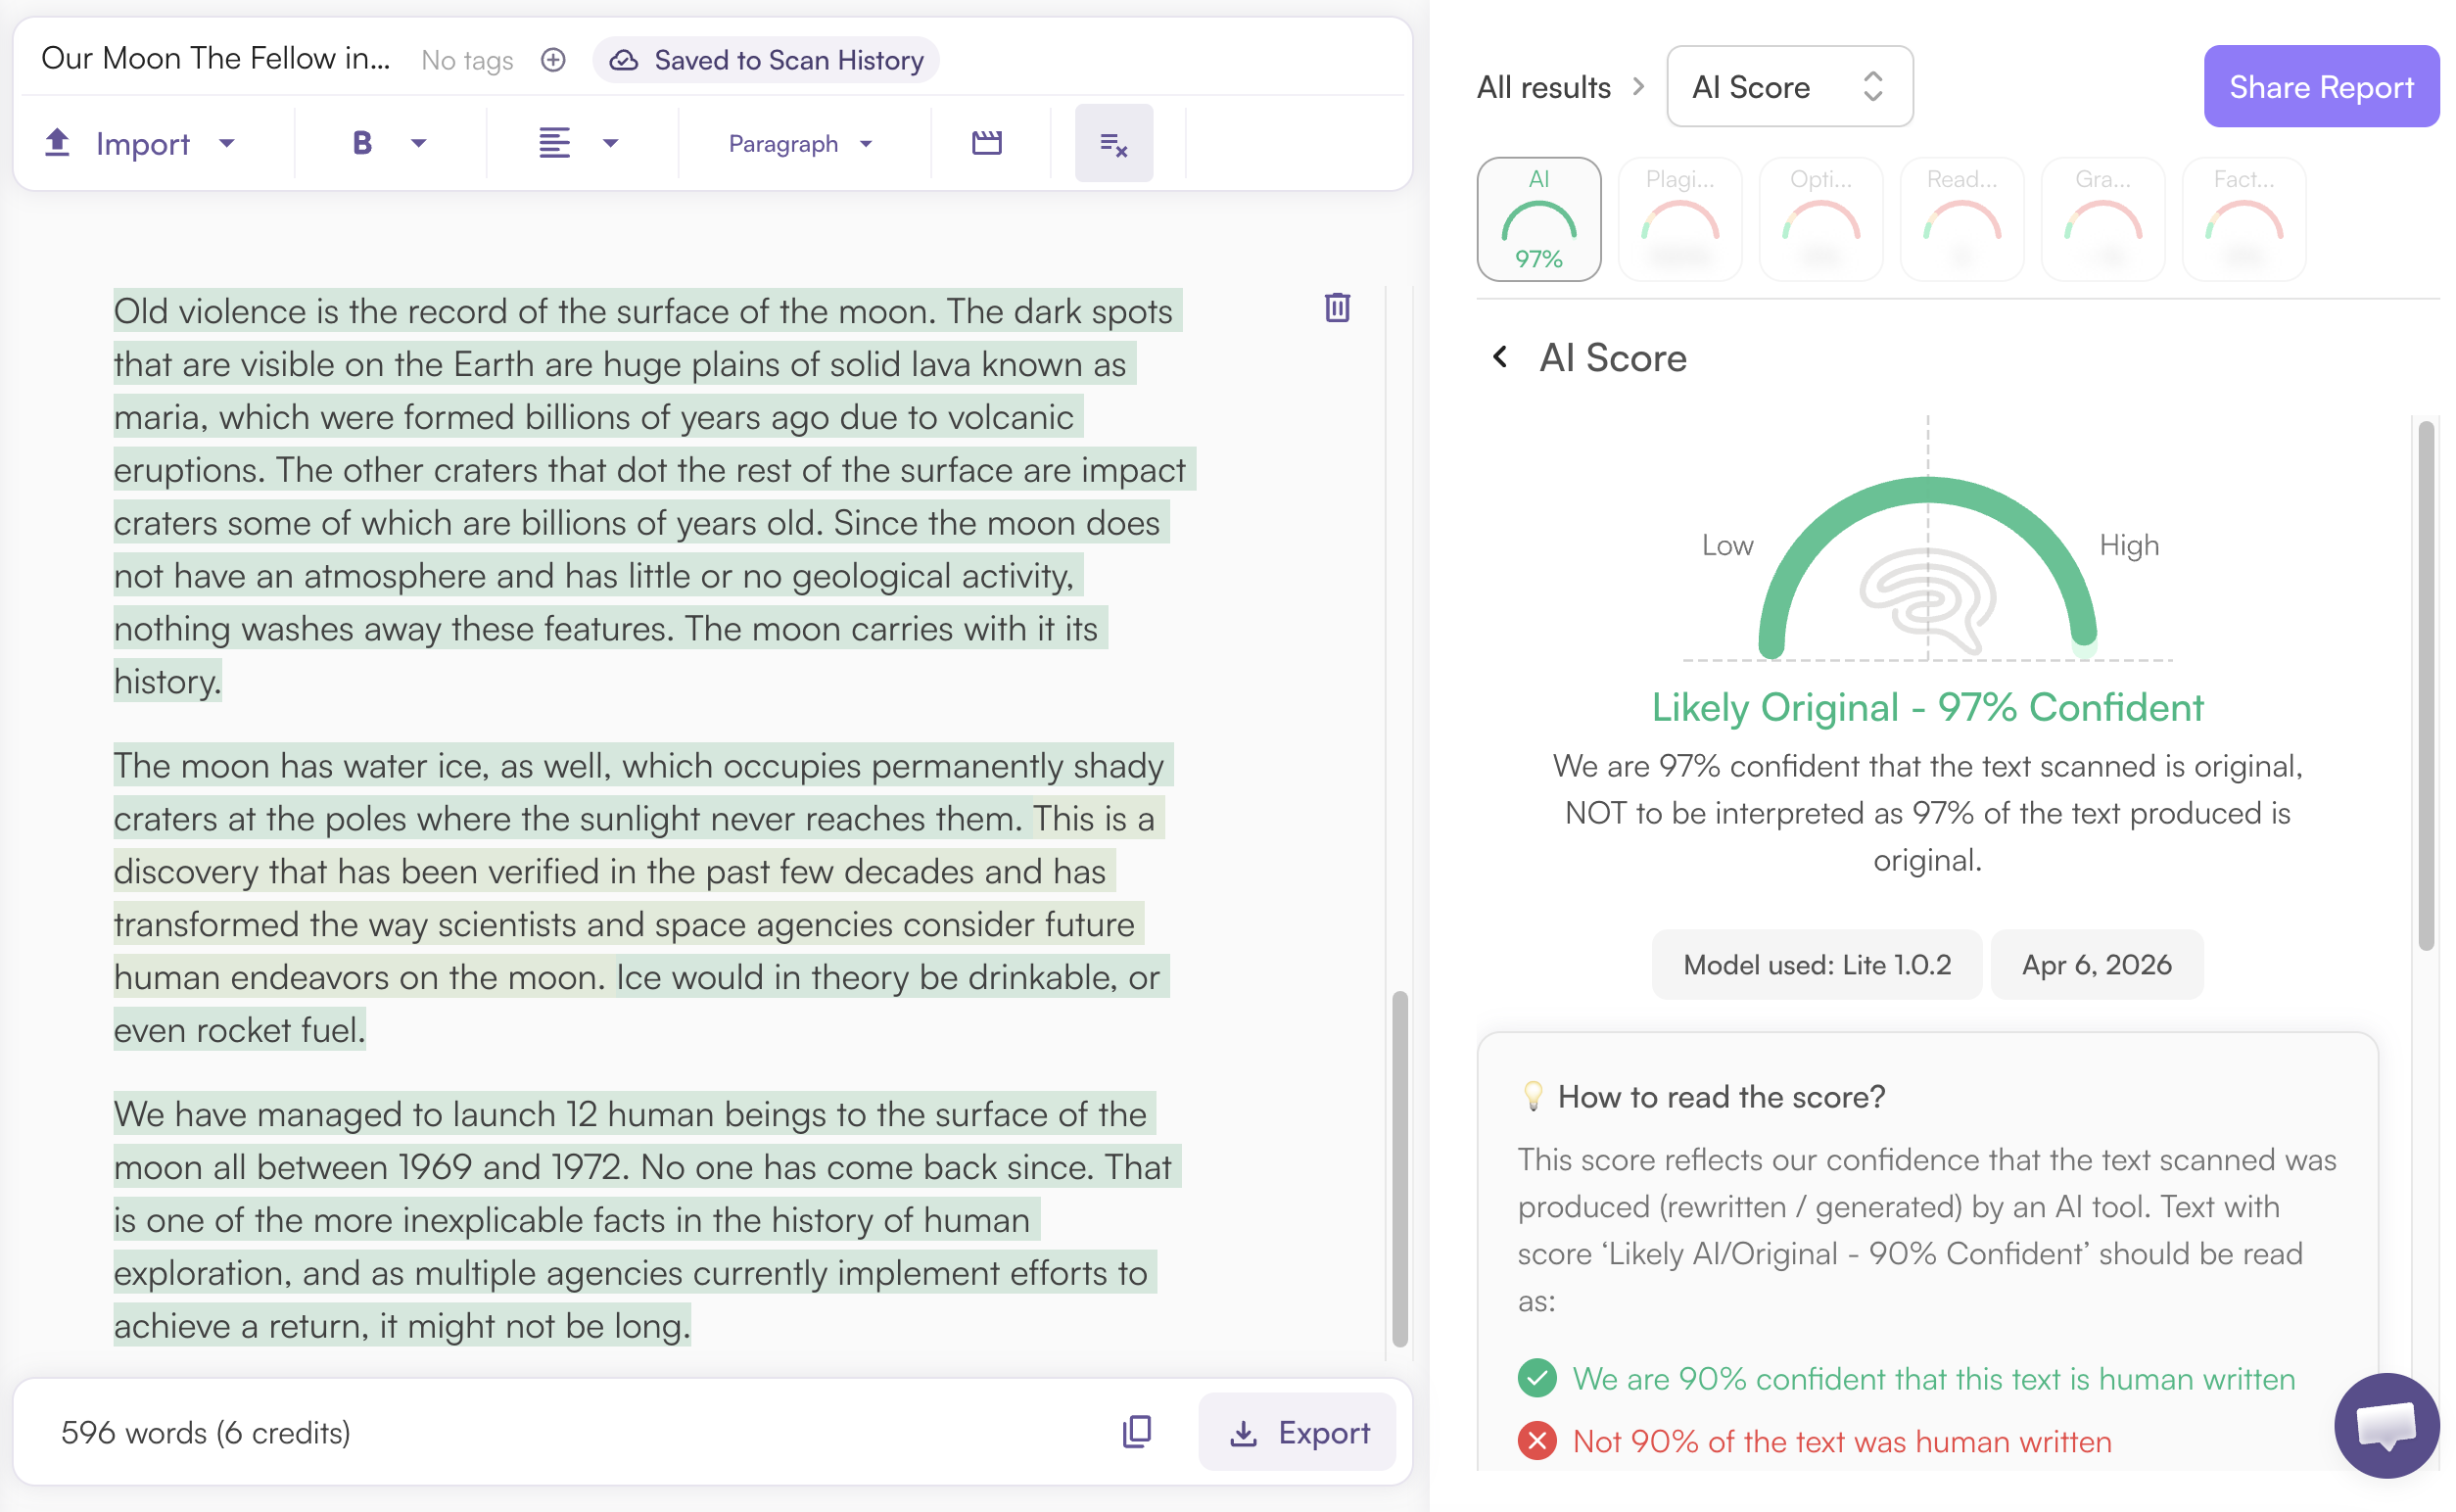Switch to the Plagiarism score tab
The height and width of the screenshot is (1512, 2456).
point(1679,219)
